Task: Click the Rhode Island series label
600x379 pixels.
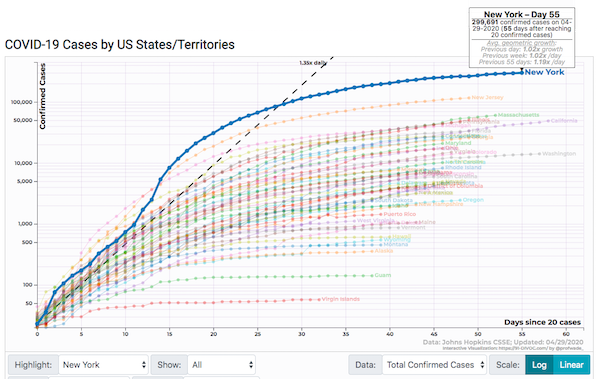Action: [x=463, y=167]
